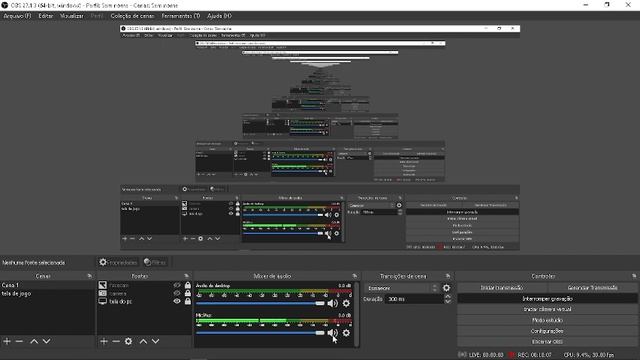The height and width of the screenshot is (360, 640).
Task: Remove the selected scene with the Cenas minus icon
Action: [19, 341]
